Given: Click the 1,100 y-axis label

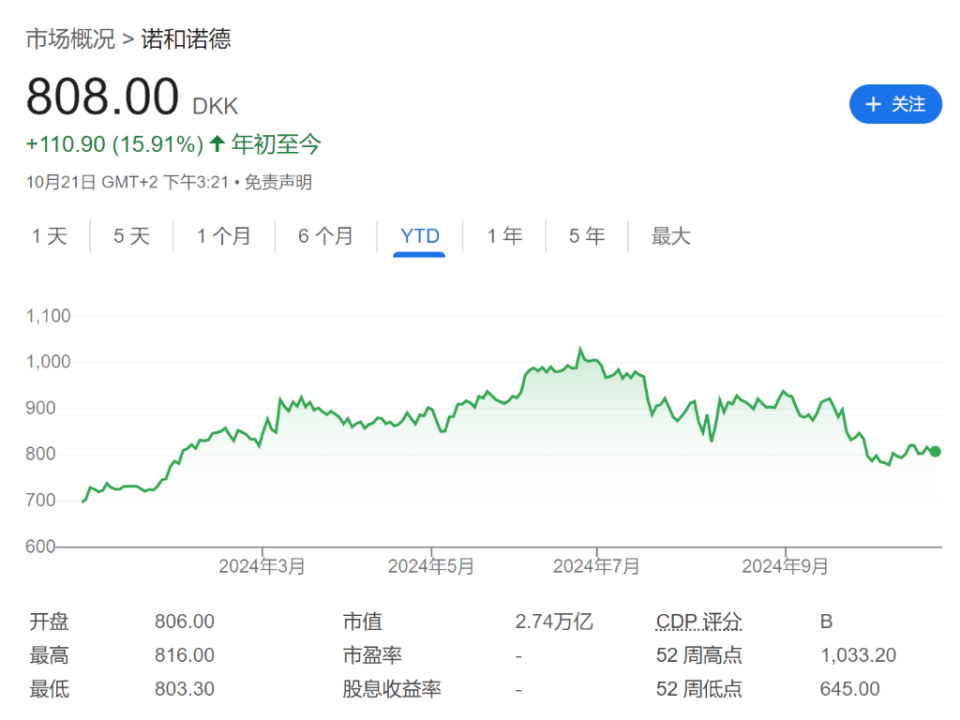Looking at the screenshot, I should (x=48, y=316).
